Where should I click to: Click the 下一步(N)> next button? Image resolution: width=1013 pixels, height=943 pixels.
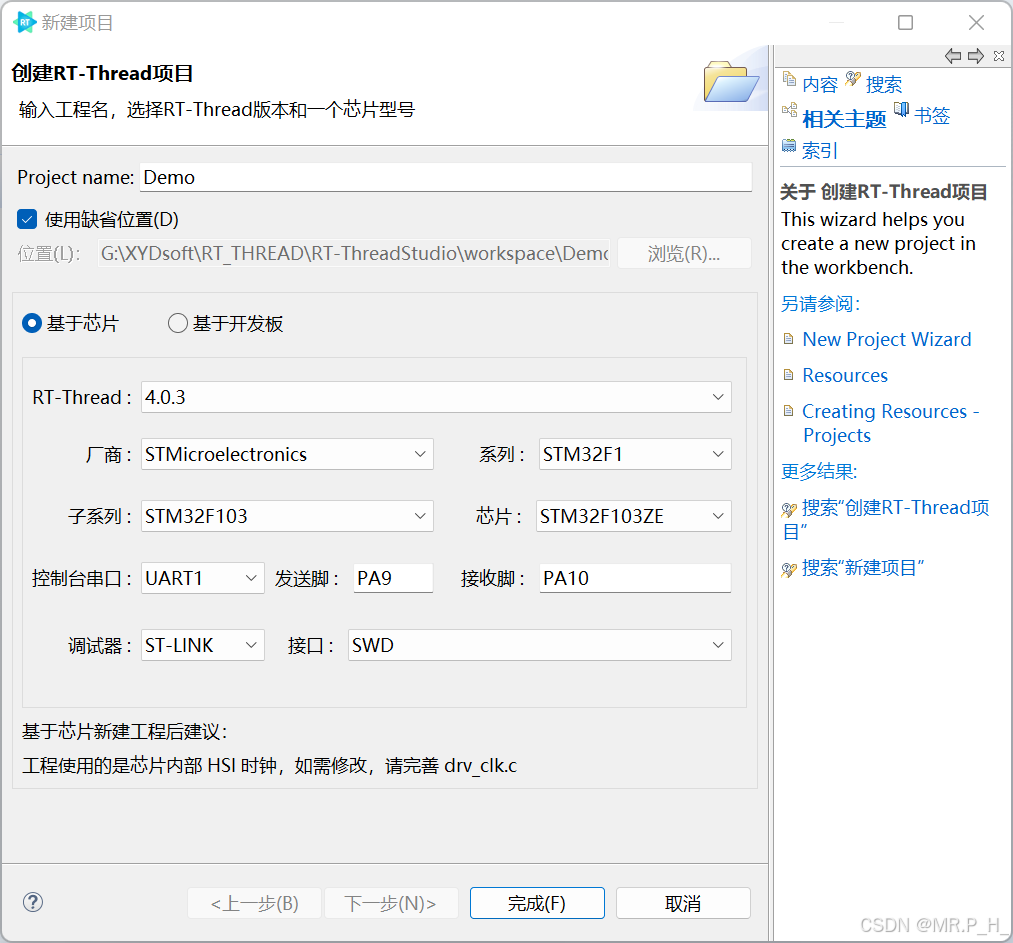click(391, 903)
